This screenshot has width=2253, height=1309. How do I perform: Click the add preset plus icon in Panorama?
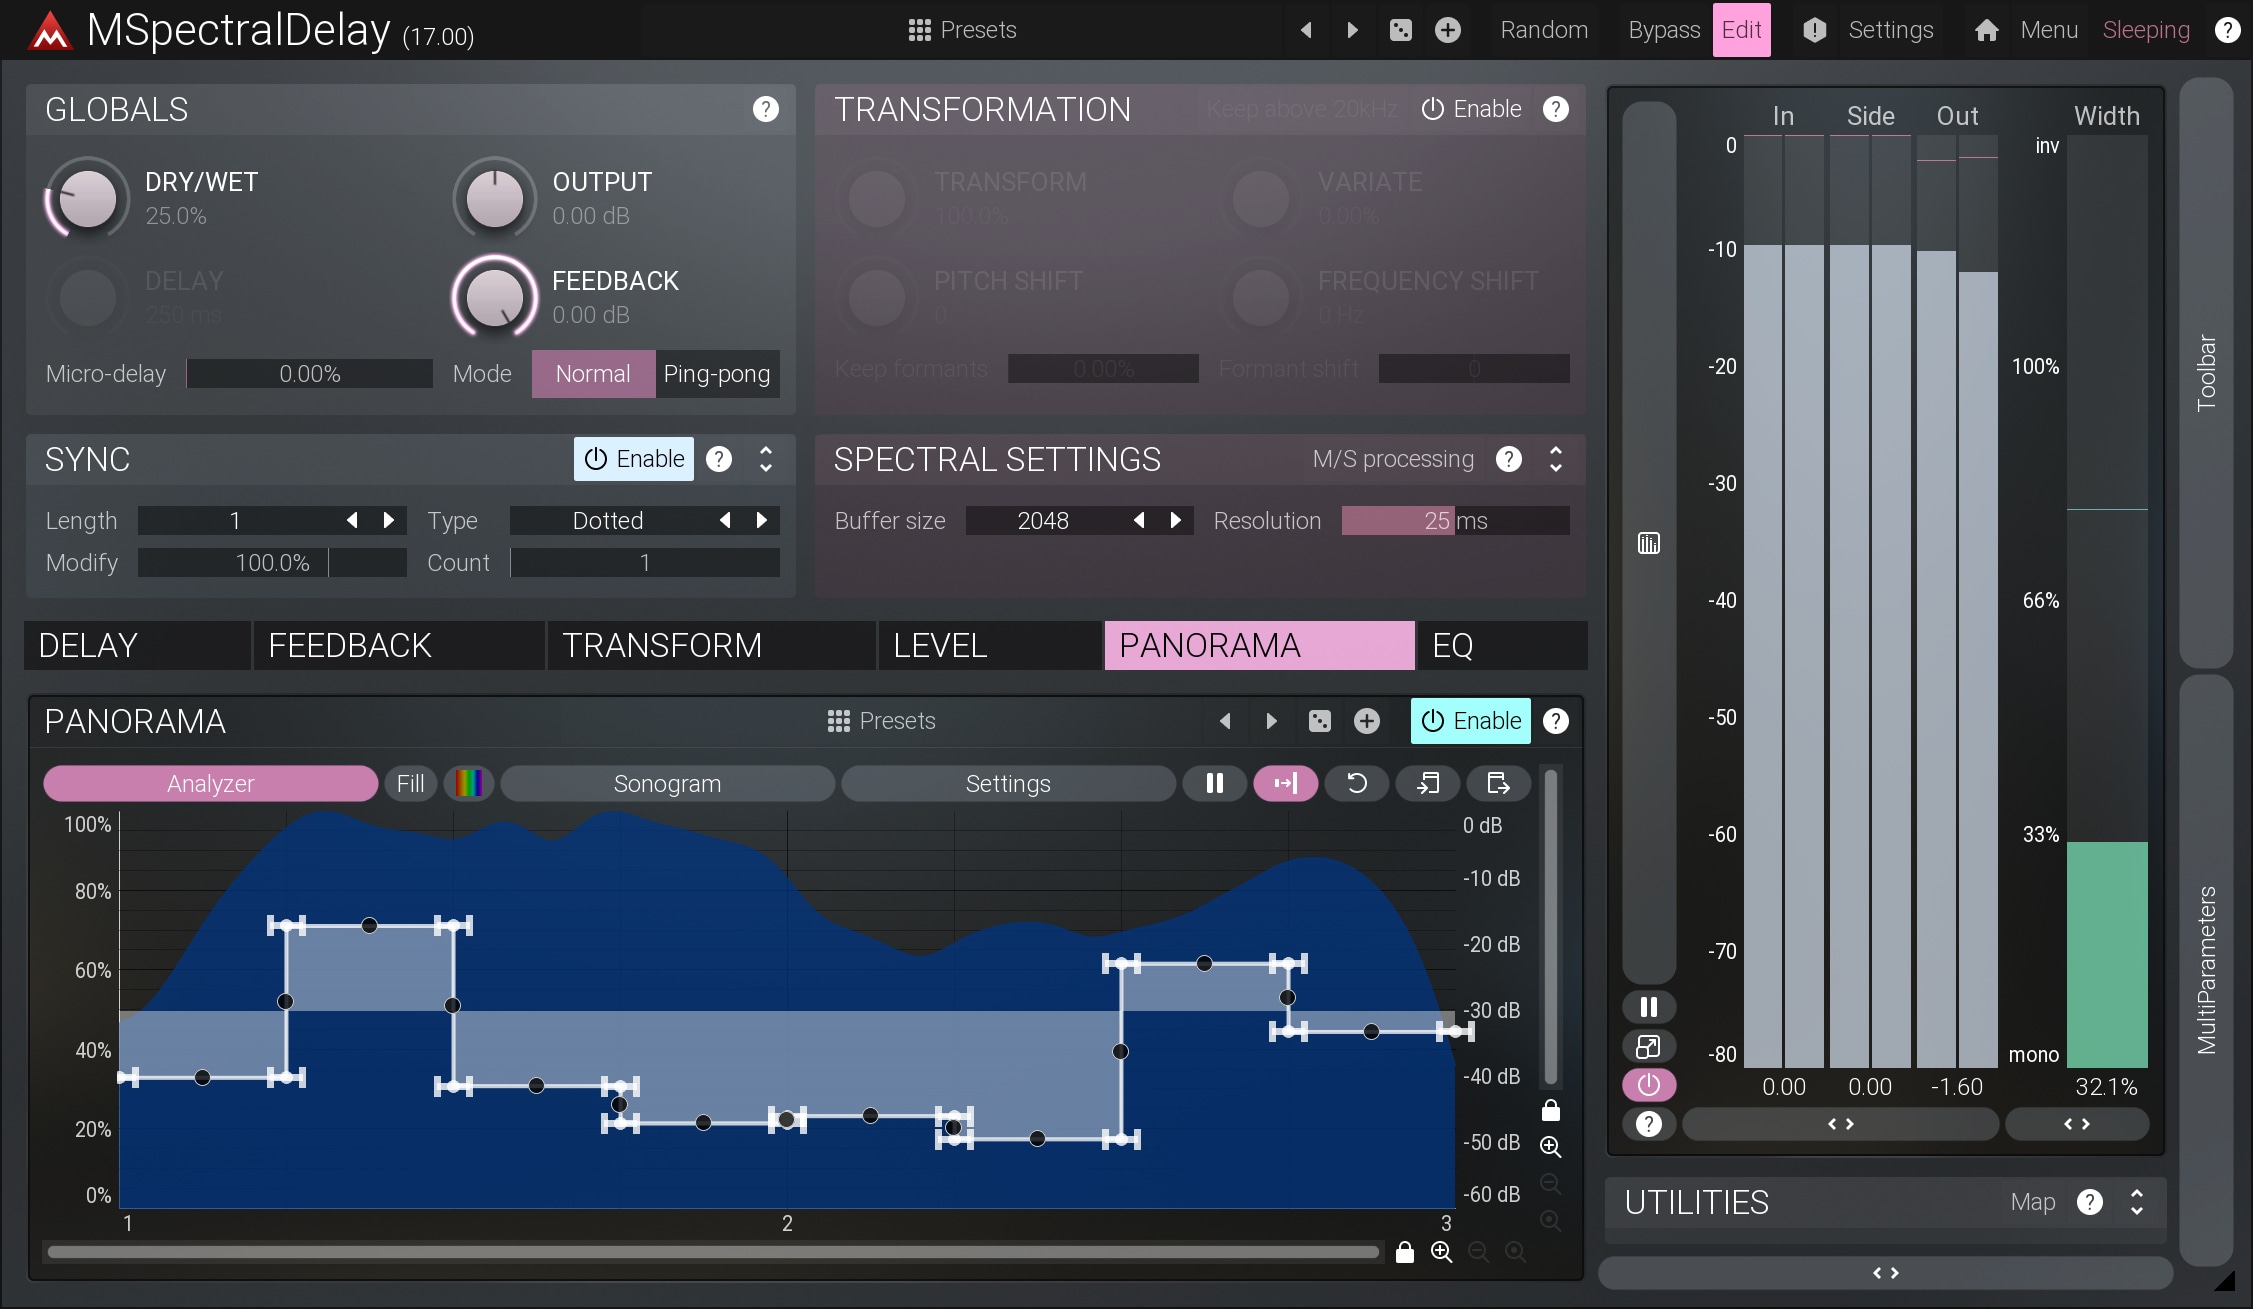point(1366,721)
